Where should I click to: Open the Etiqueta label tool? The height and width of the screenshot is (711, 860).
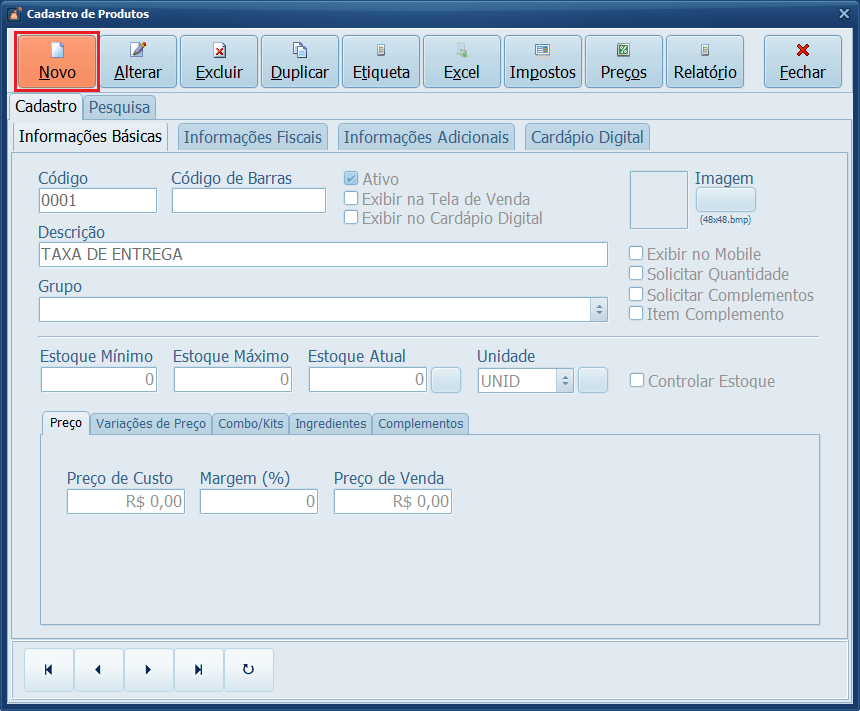point(381,61)
